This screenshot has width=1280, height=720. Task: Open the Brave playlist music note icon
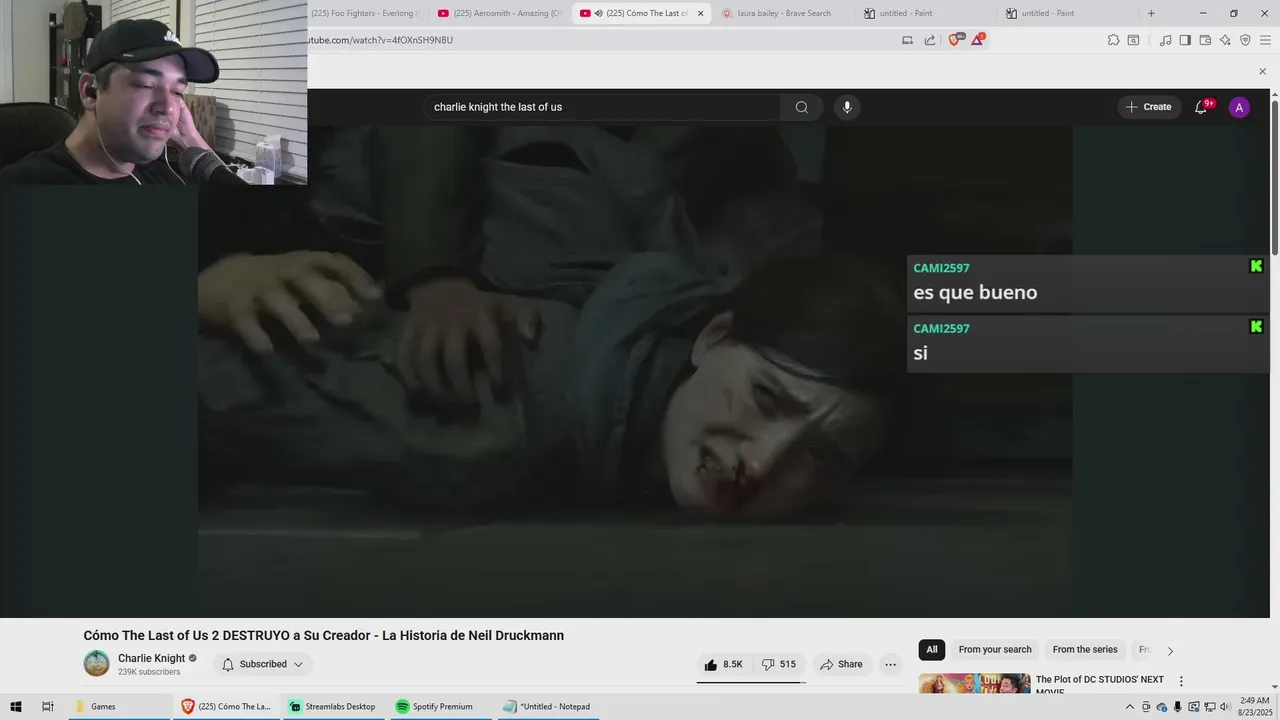coord(1165,40)
